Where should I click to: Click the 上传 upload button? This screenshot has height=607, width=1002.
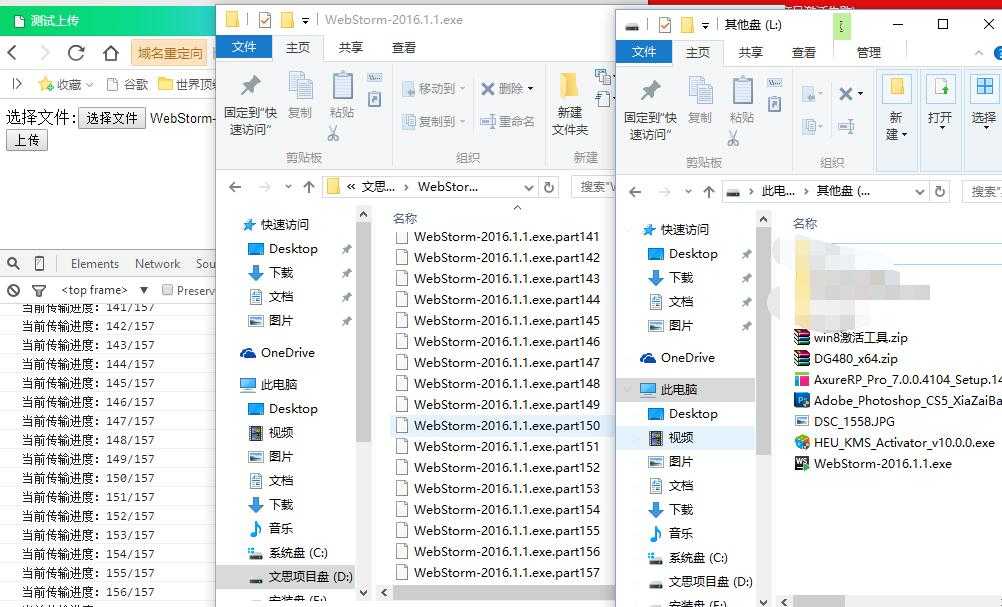27,140
